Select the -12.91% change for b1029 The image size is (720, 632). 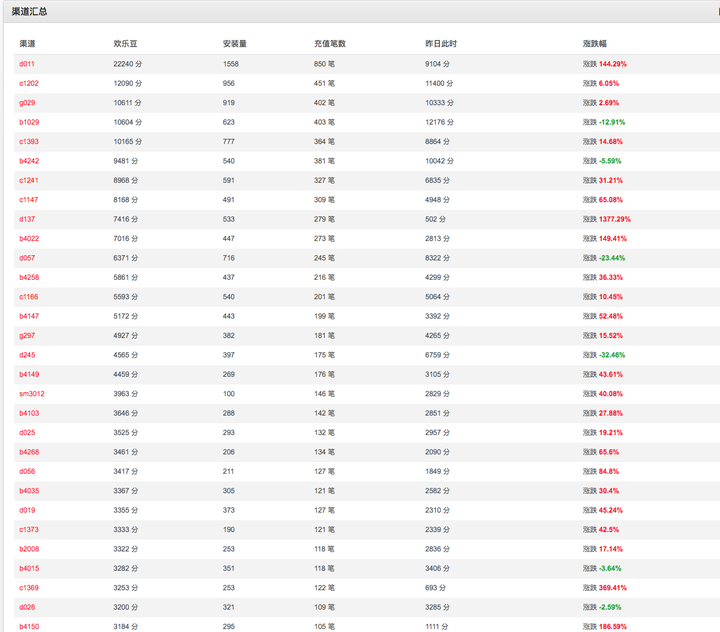point(612,122)
